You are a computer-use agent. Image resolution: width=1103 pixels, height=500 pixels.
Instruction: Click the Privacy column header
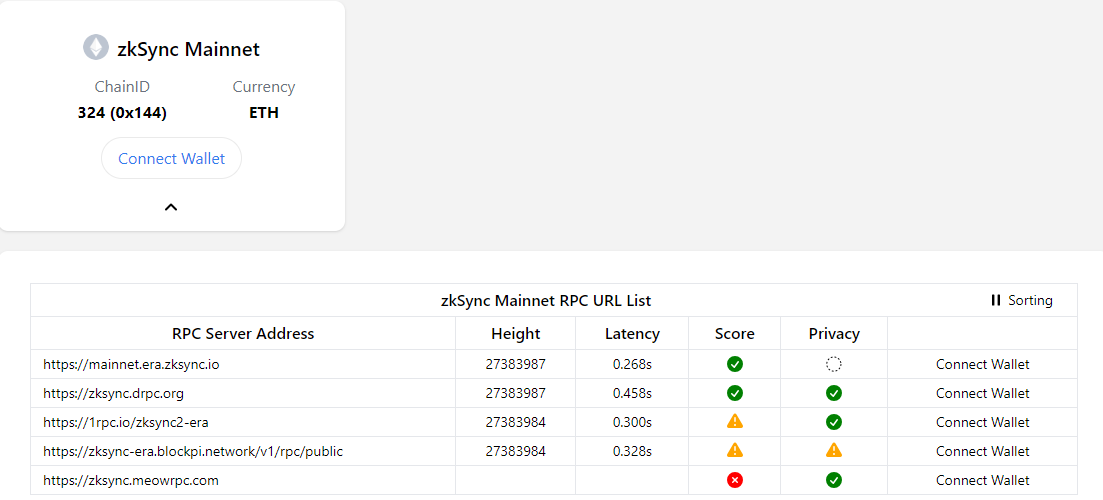(x=834, y=333)
